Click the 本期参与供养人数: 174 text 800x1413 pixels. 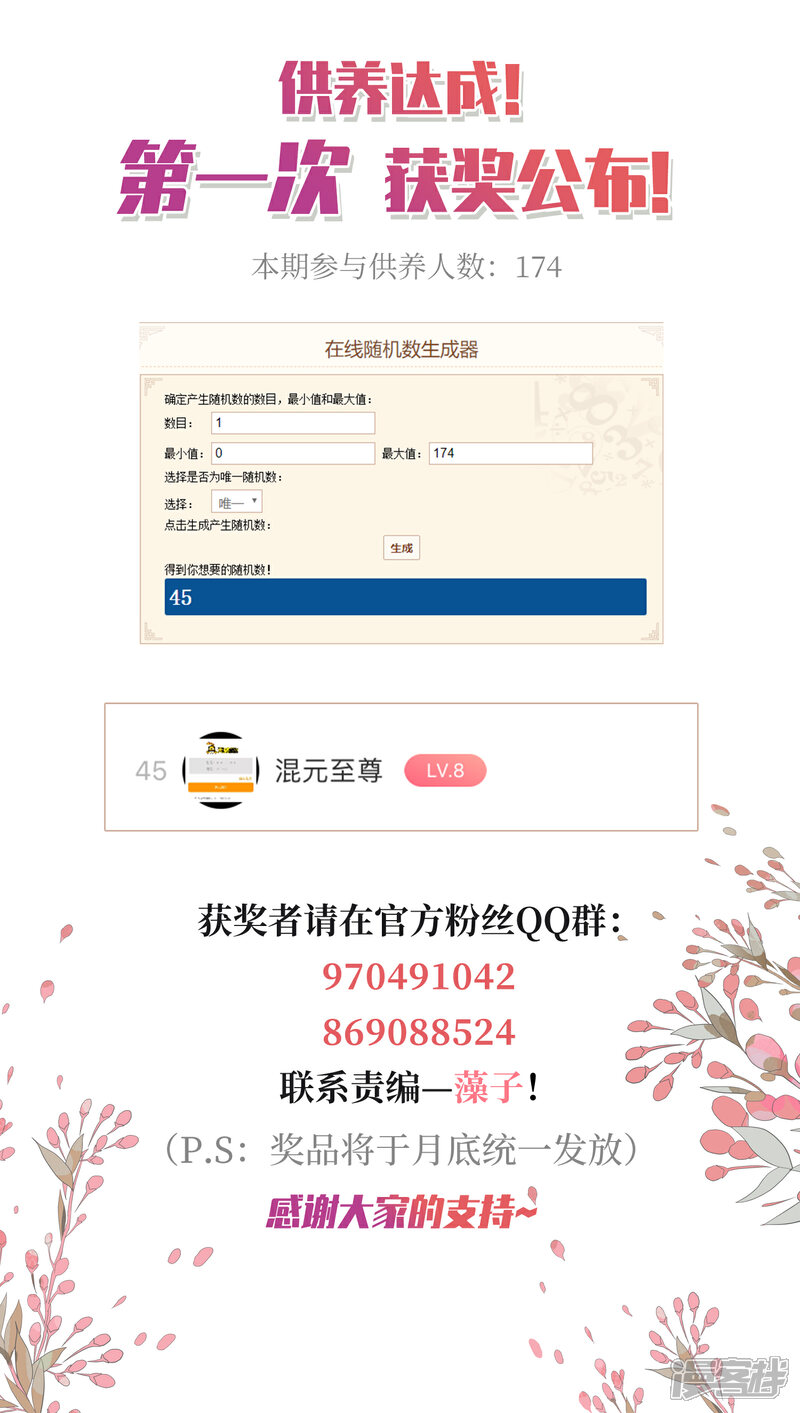[x=406, y=267]
